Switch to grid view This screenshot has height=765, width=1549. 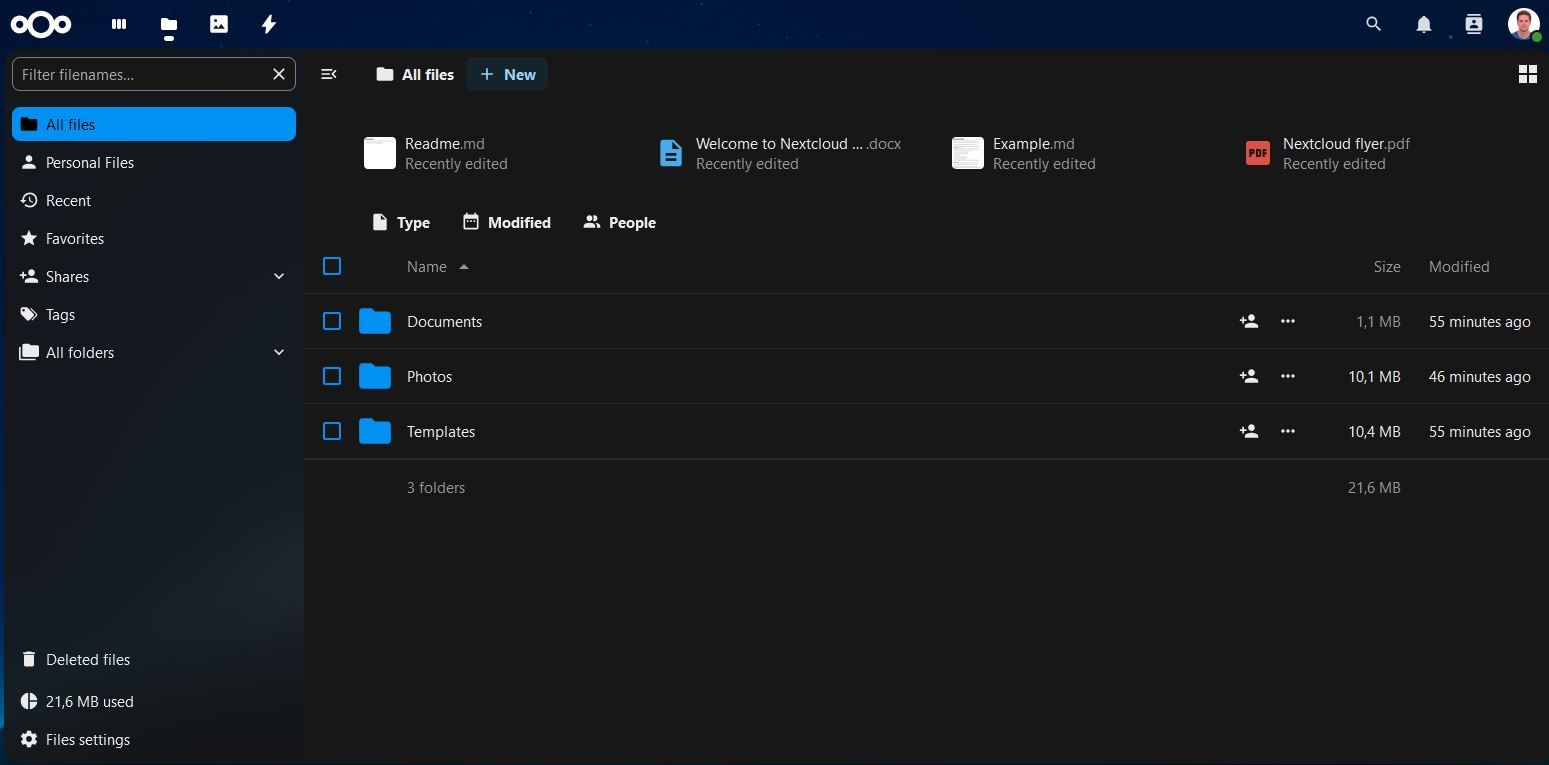1527,74
